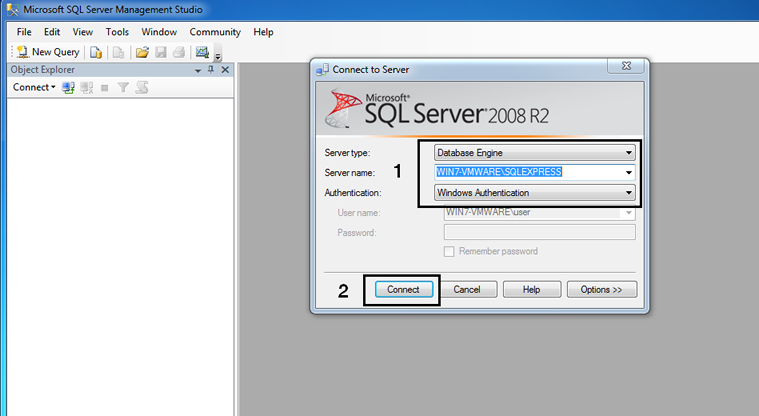Click the Help button in the dialog
The width and height of the screenshot is (759, 416).
coord(531,290)
